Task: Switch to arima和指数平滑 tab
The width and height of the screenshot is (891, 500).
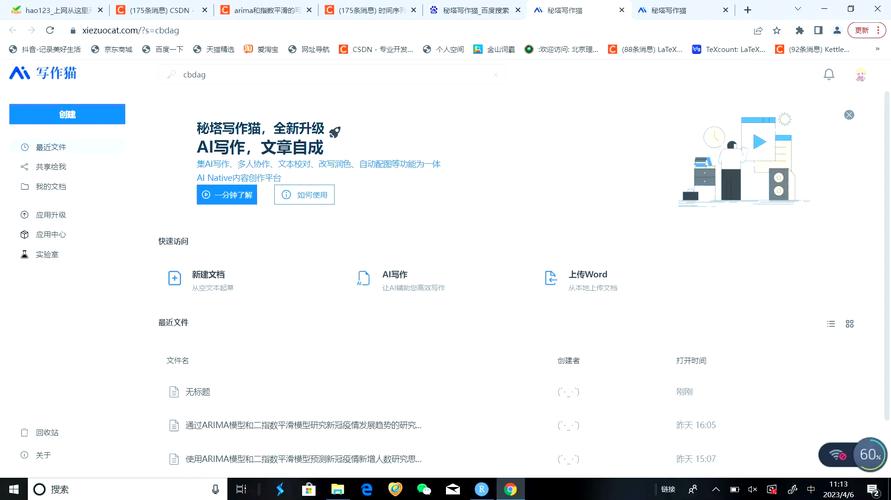Action: pyautogui.click(x=266, y=10)
